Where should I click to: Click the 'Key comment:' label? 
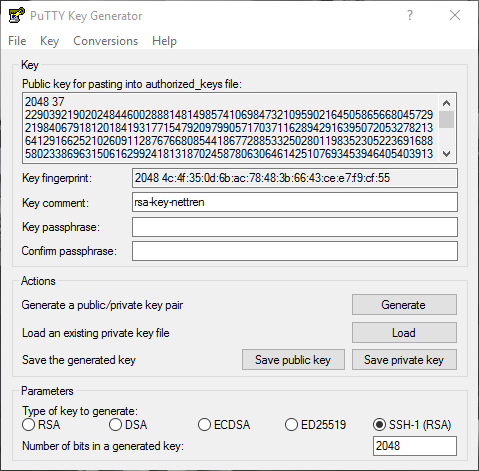click(x=55, y=203)
